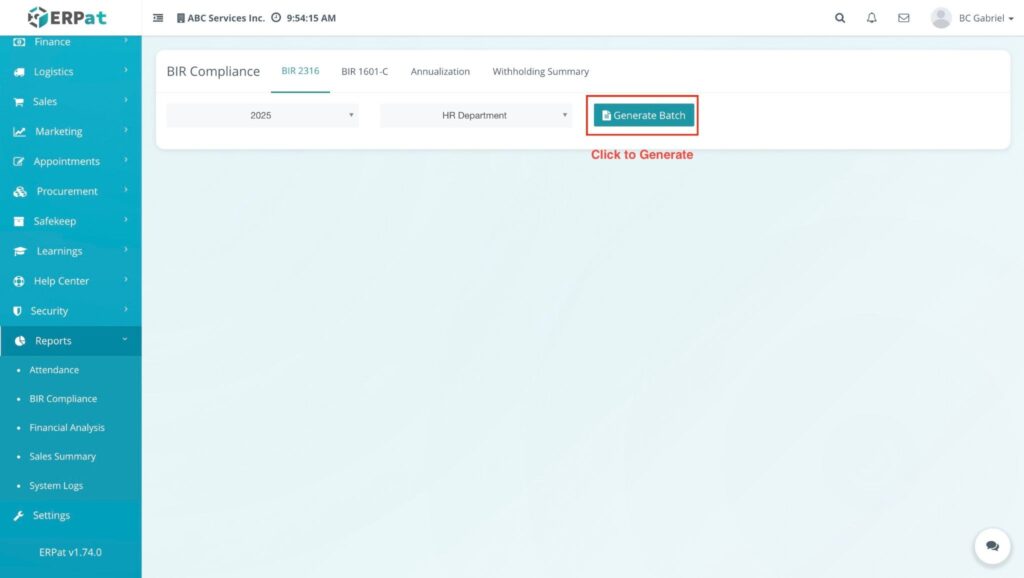Open the messages envelope icon
Screen dimensions: 1024x578
904,18
